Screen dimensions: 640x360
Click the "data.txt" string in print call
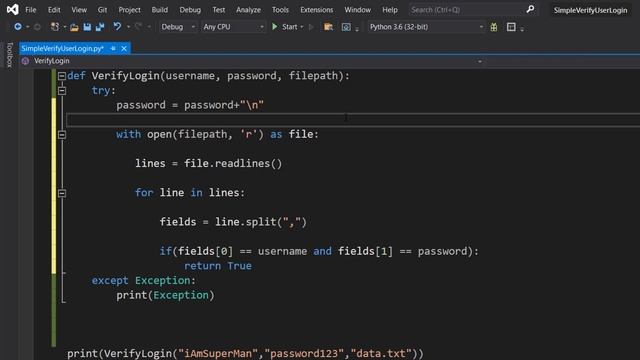(x=381, y=353)
